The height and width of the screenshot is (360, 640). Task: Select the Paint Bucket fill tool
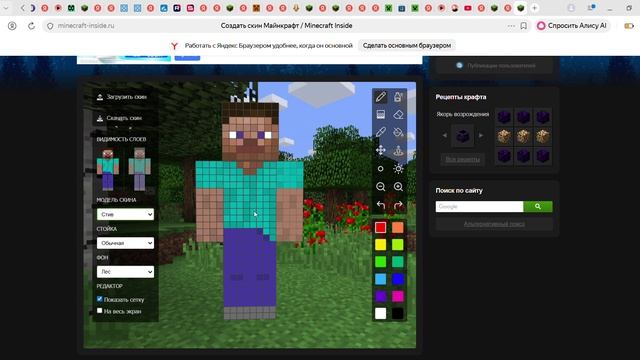[398, 132]
